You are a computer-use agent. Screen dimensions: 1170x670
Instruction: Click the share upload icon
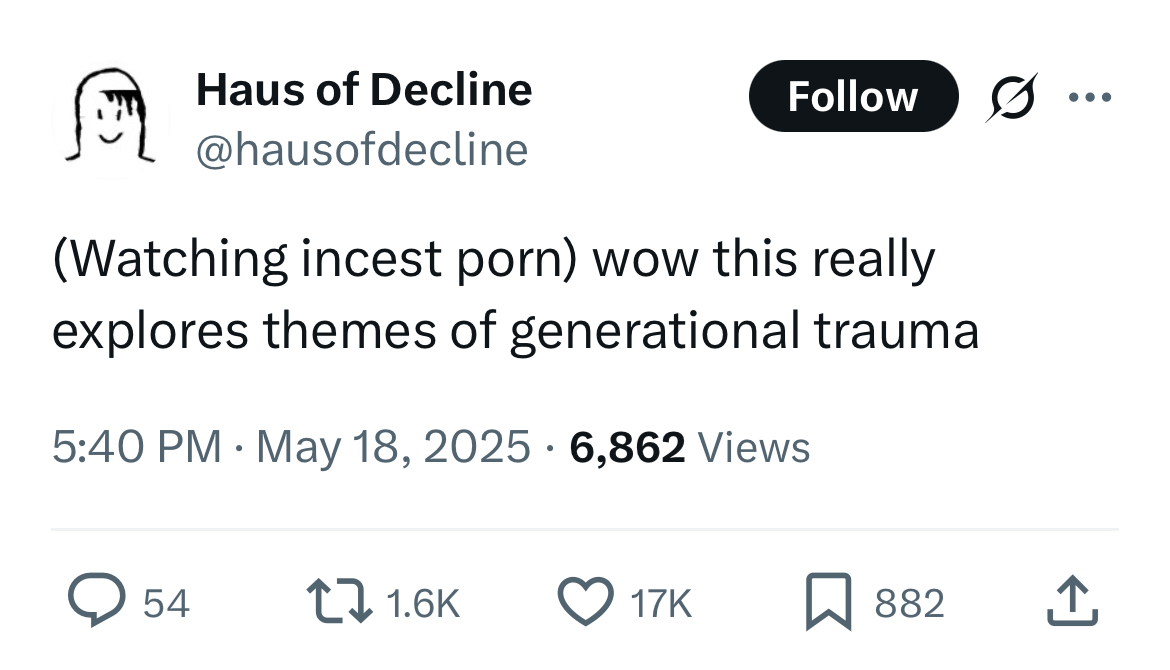tap(1072, 600)
